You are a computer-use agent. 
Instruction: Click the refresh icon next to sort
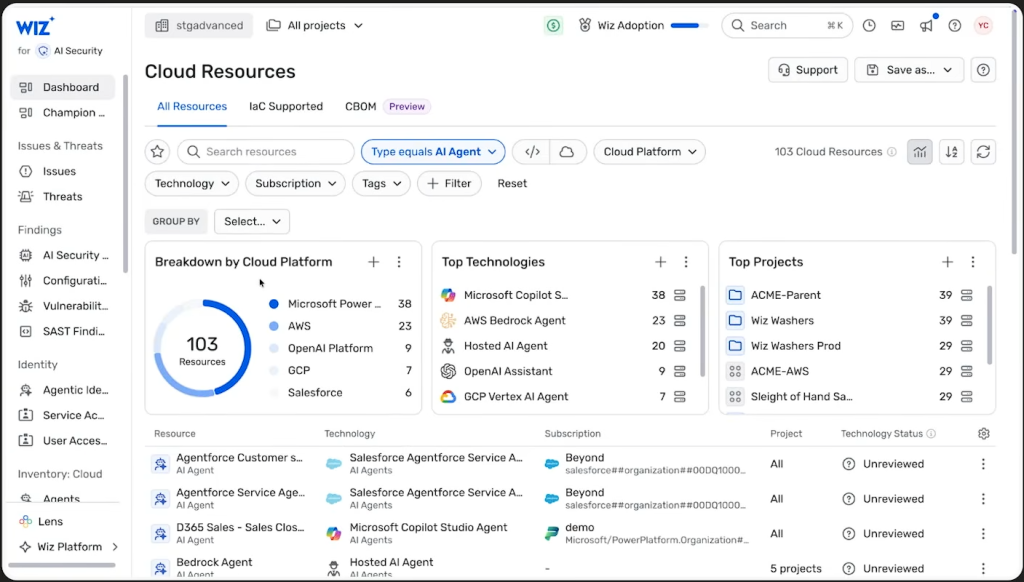[x=984, y=152]
